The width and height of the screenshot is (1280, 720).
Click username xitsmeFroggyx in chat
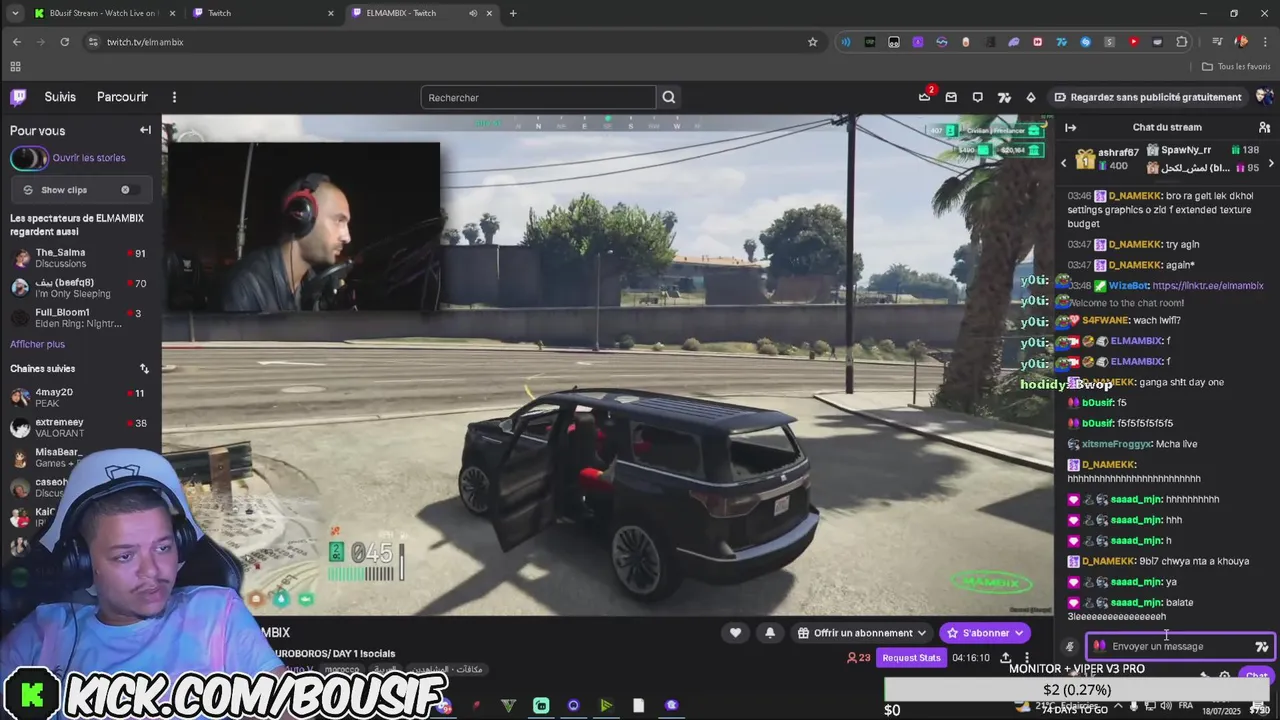click(x=1117, y=444)
